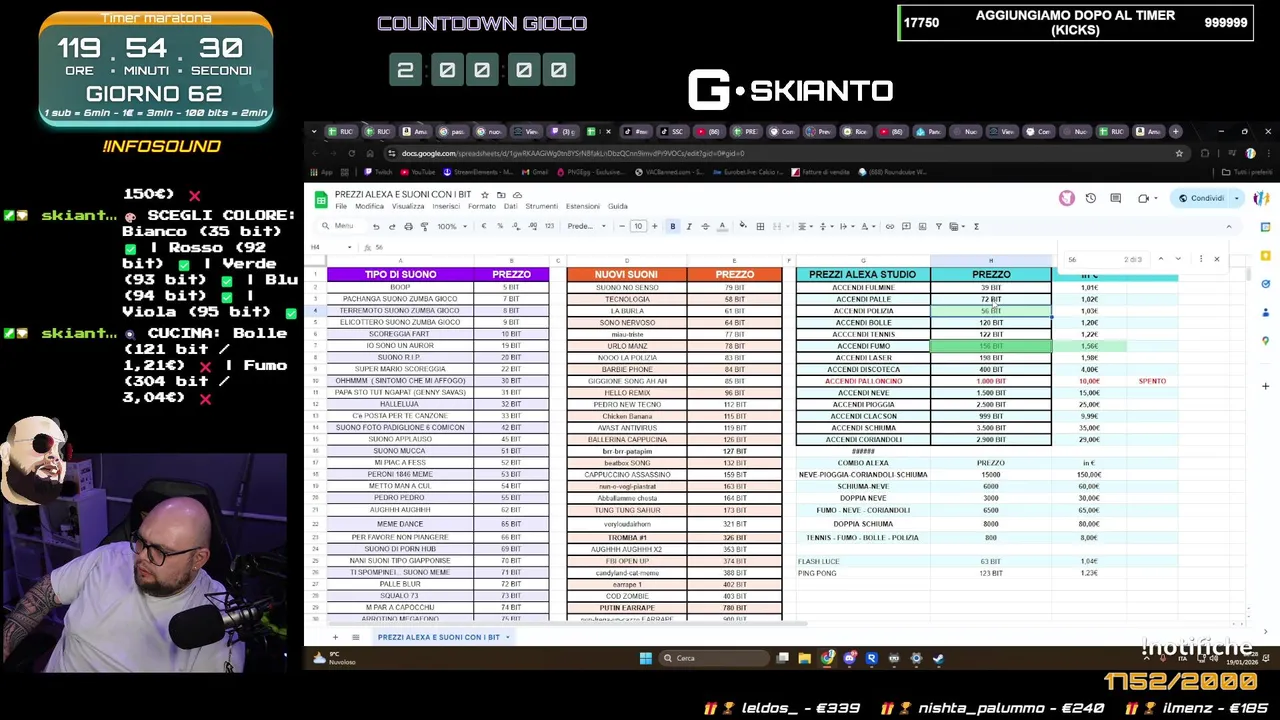Open the all sheets list icon
The height and width of the screenshot is (720, 1280).
(x=355, y=637)
